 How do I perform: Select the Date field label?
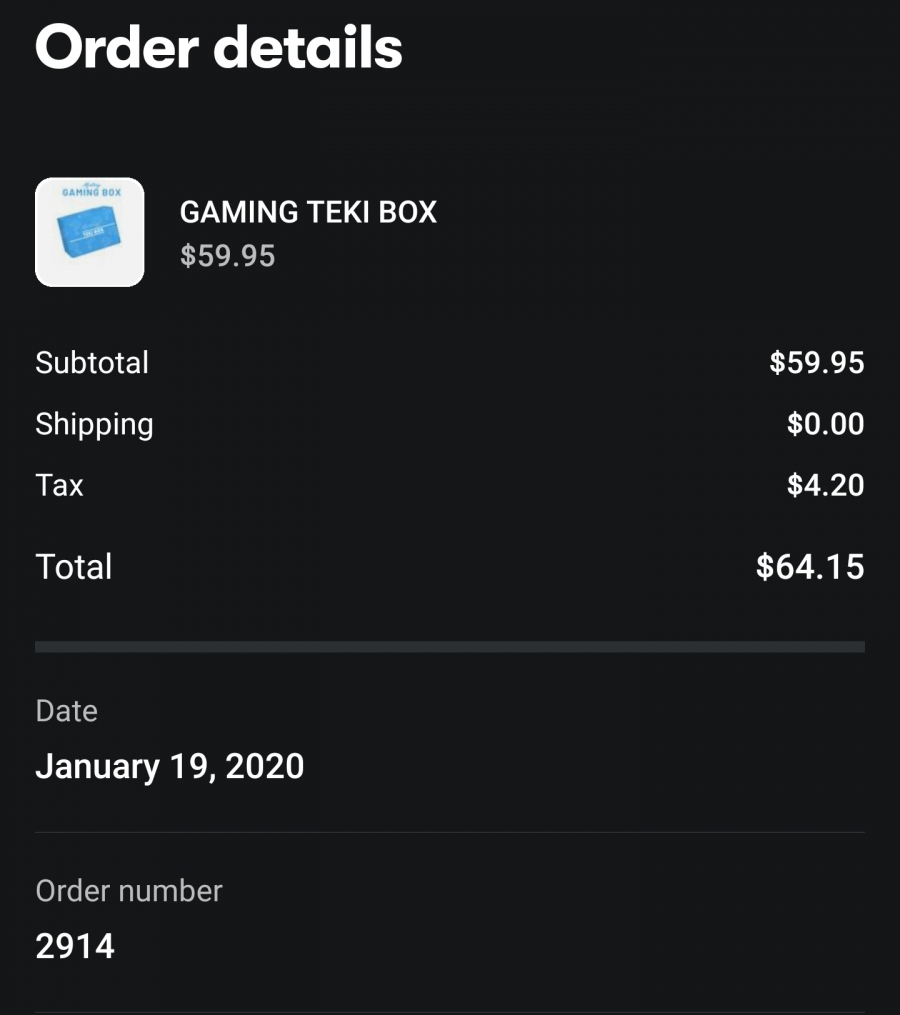tap(67, 711)
